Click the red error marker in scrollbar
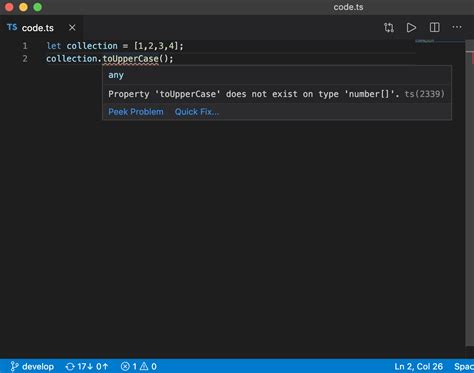474x373 pixels. 473,59
